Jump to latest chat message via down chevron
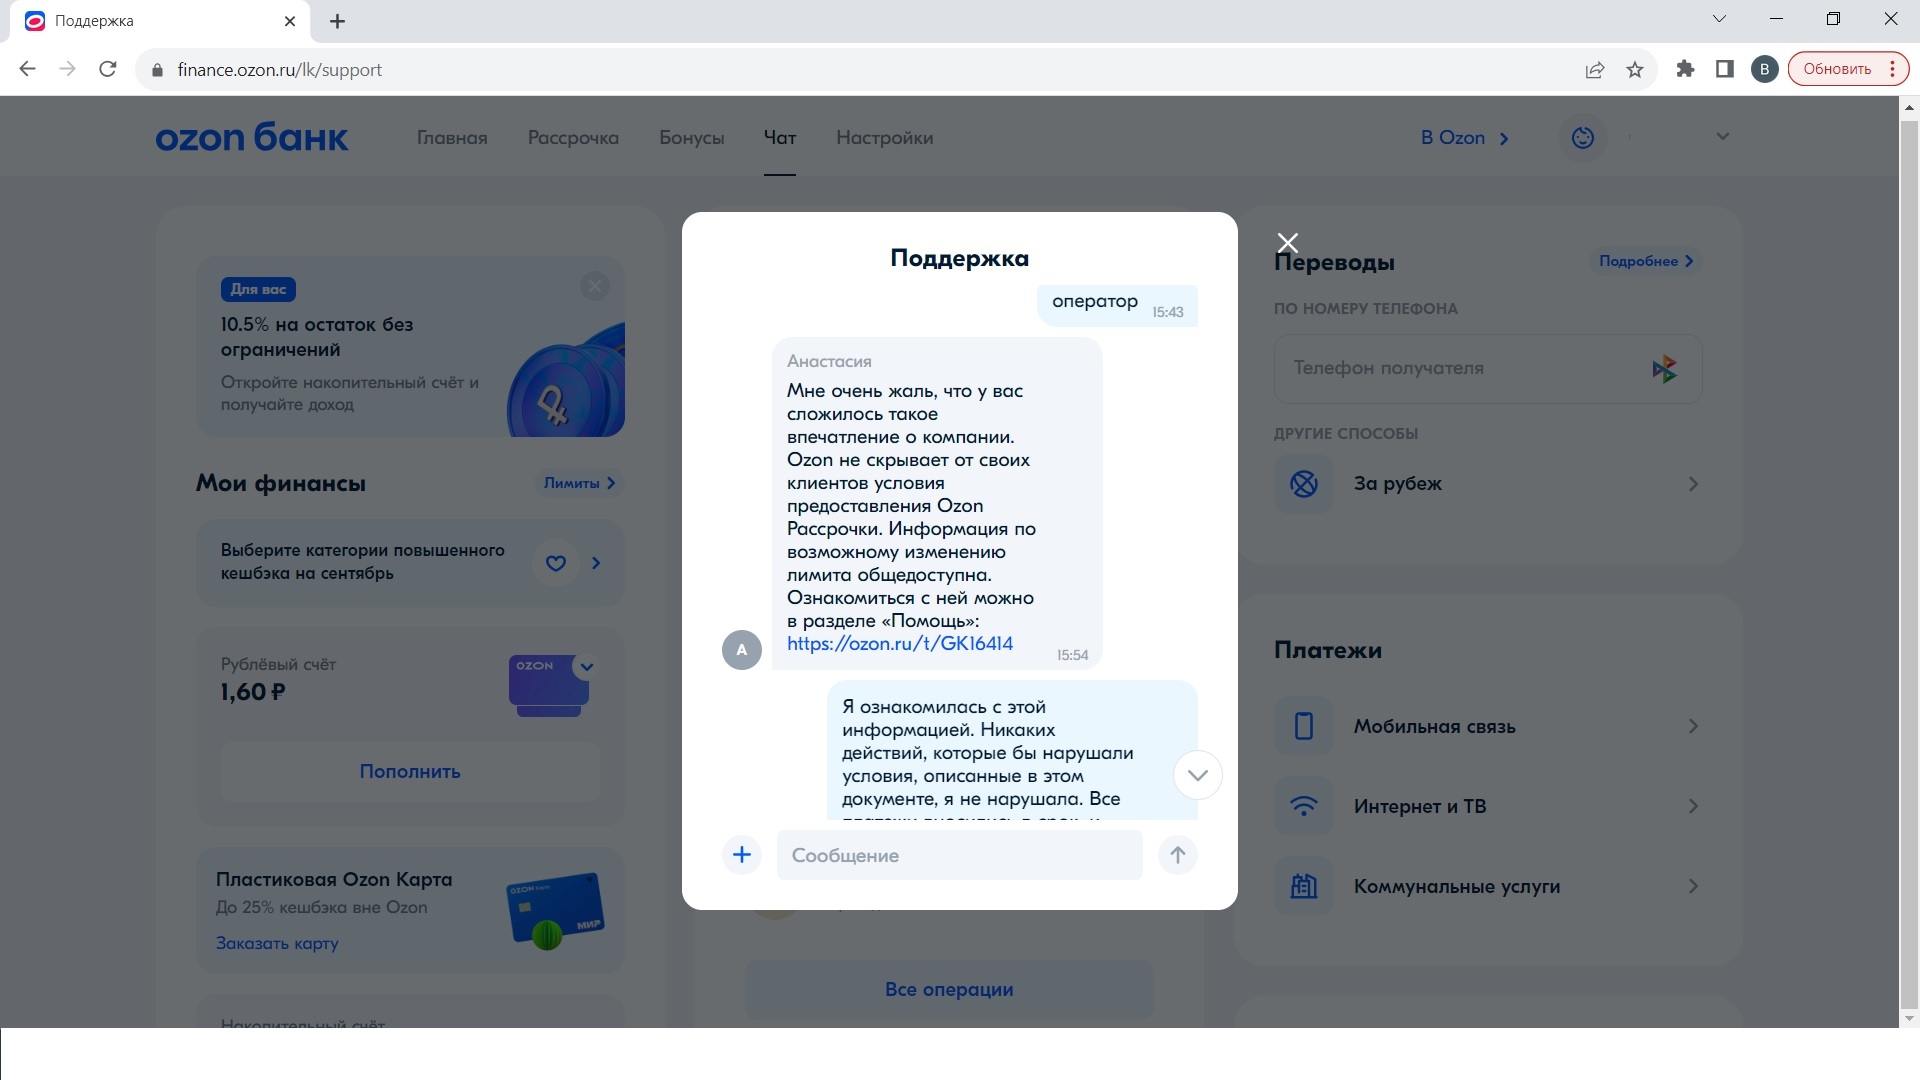 1198,775
